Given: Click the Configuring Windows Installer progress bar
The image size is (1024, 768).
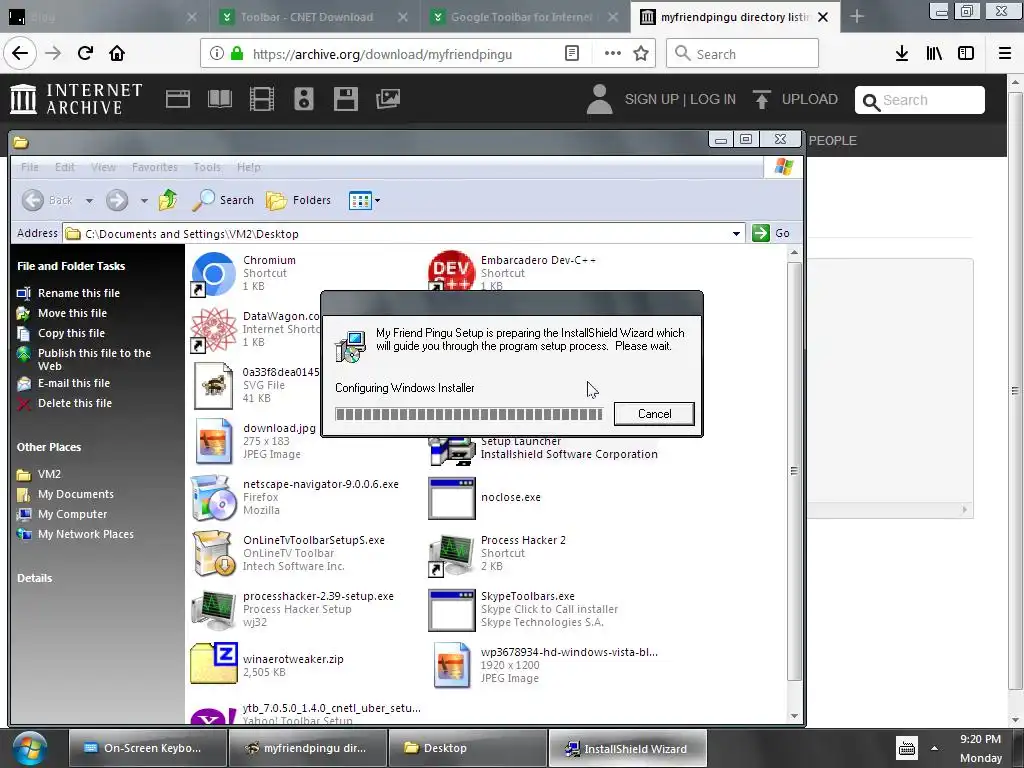Looking at the screenshot, I should (468, 414).
